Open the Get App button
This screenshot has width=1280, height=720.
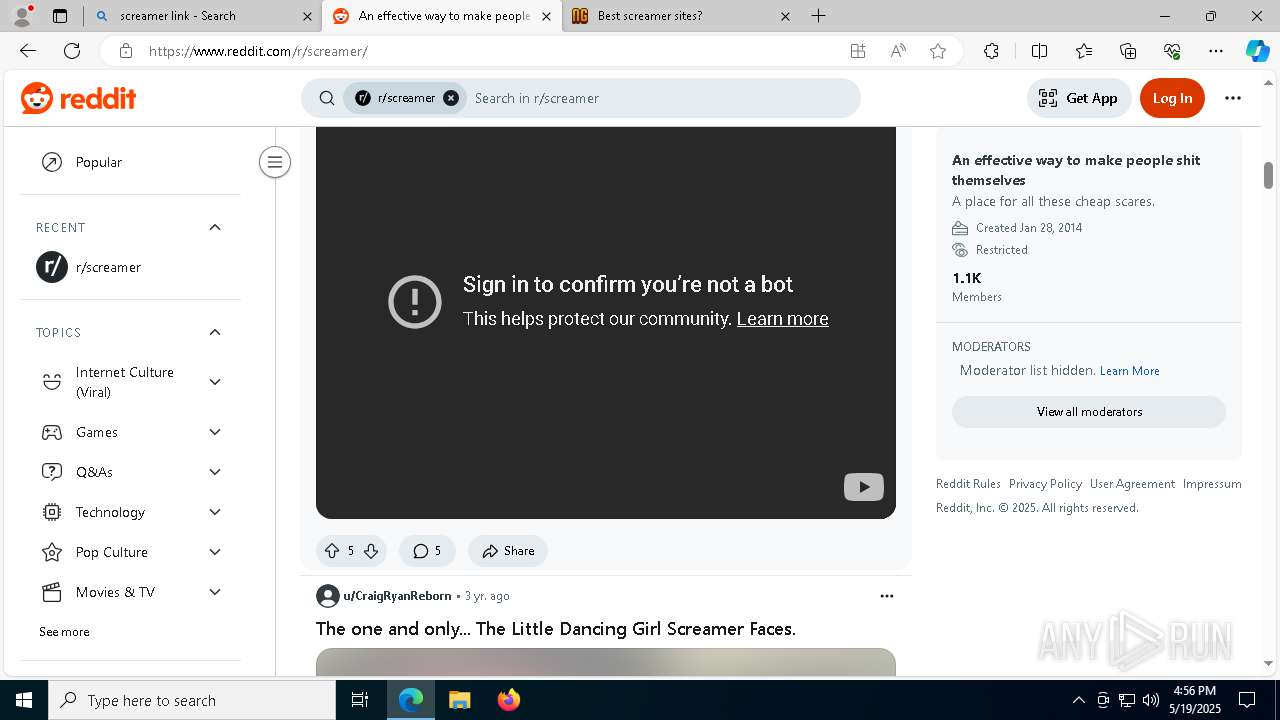click(x=1078, y=98)
